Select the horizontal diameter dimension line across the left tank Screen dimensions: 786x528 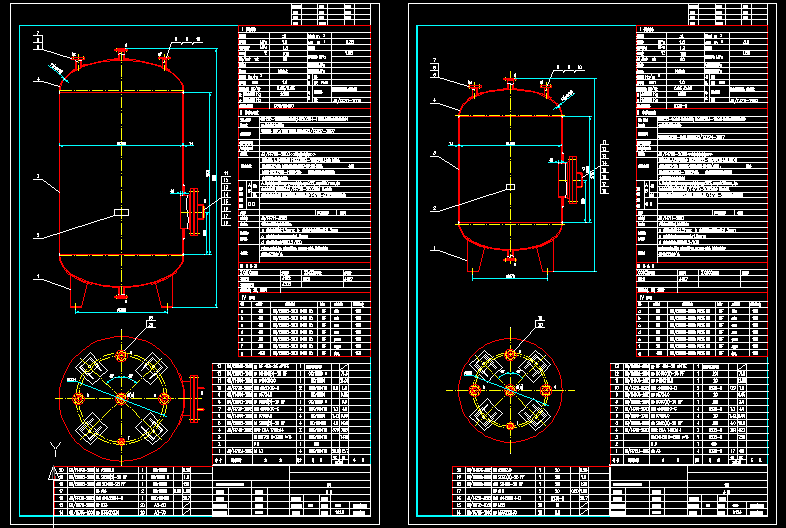pyautogui.click(x=121, y=147)
